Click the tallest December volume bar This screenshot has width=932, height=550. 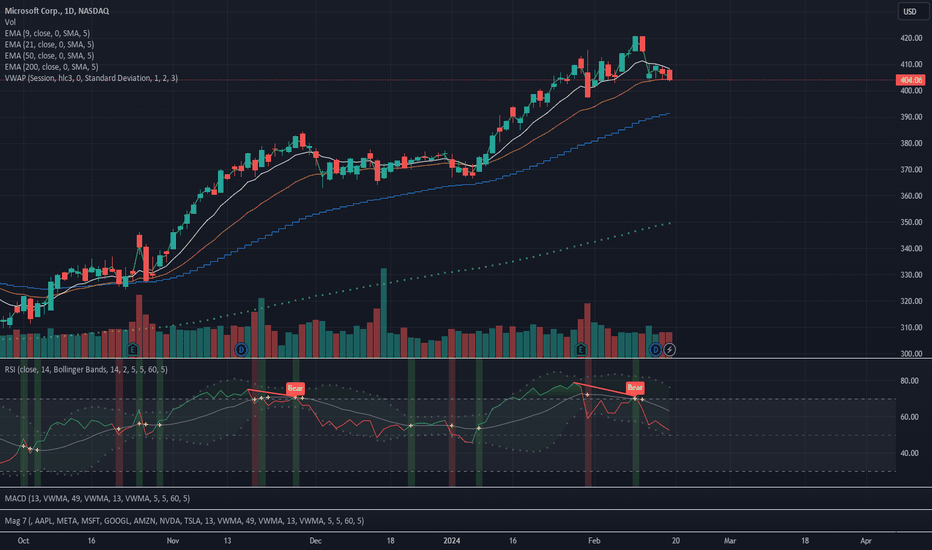(383, 313)
